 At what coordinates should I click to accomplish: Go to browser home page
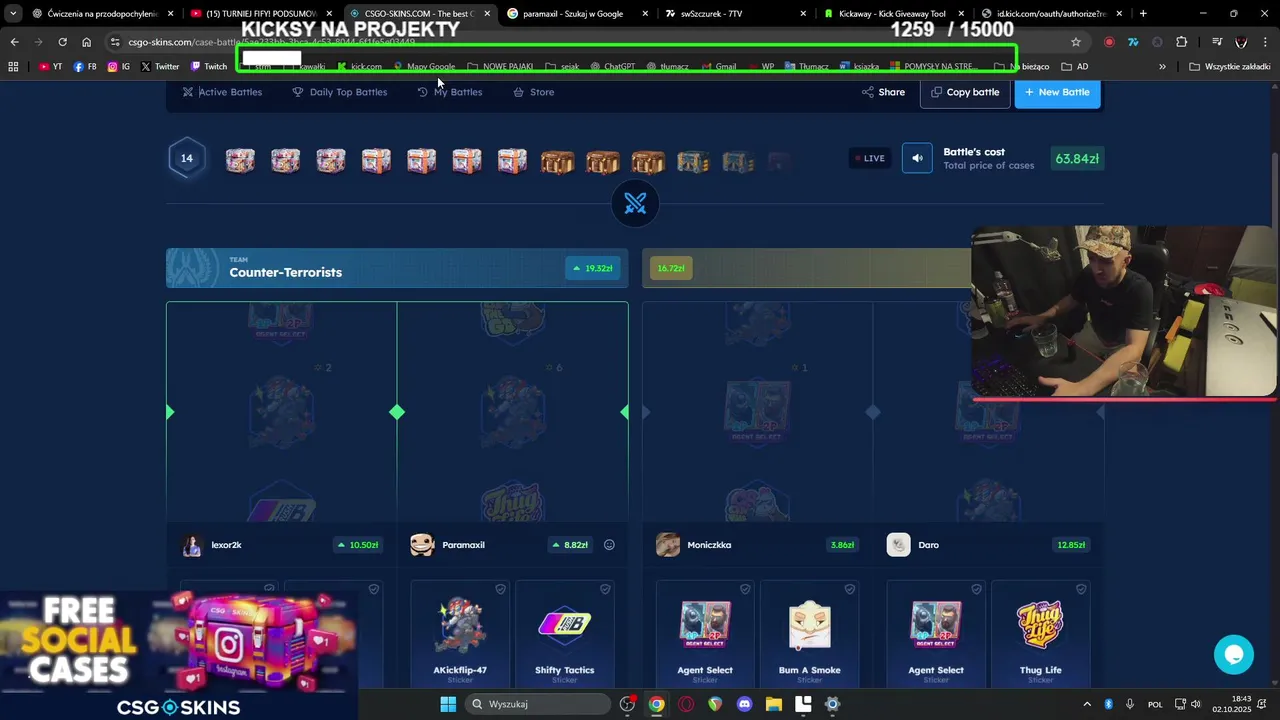point(86,42)
